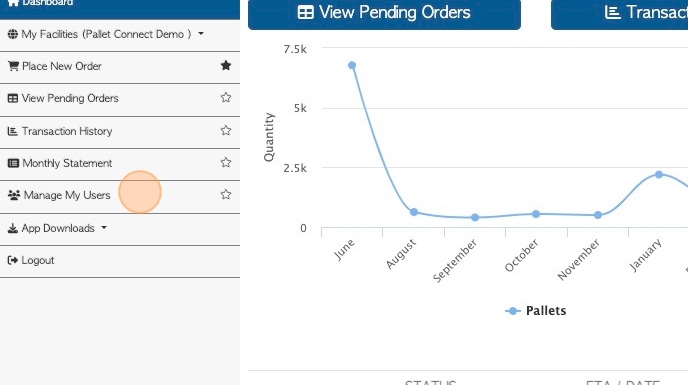The width and height of the screenshot is (688, 385).
Task: Click the table icon next to View Pending Orders in sidebar
Action: pos(13,98)
